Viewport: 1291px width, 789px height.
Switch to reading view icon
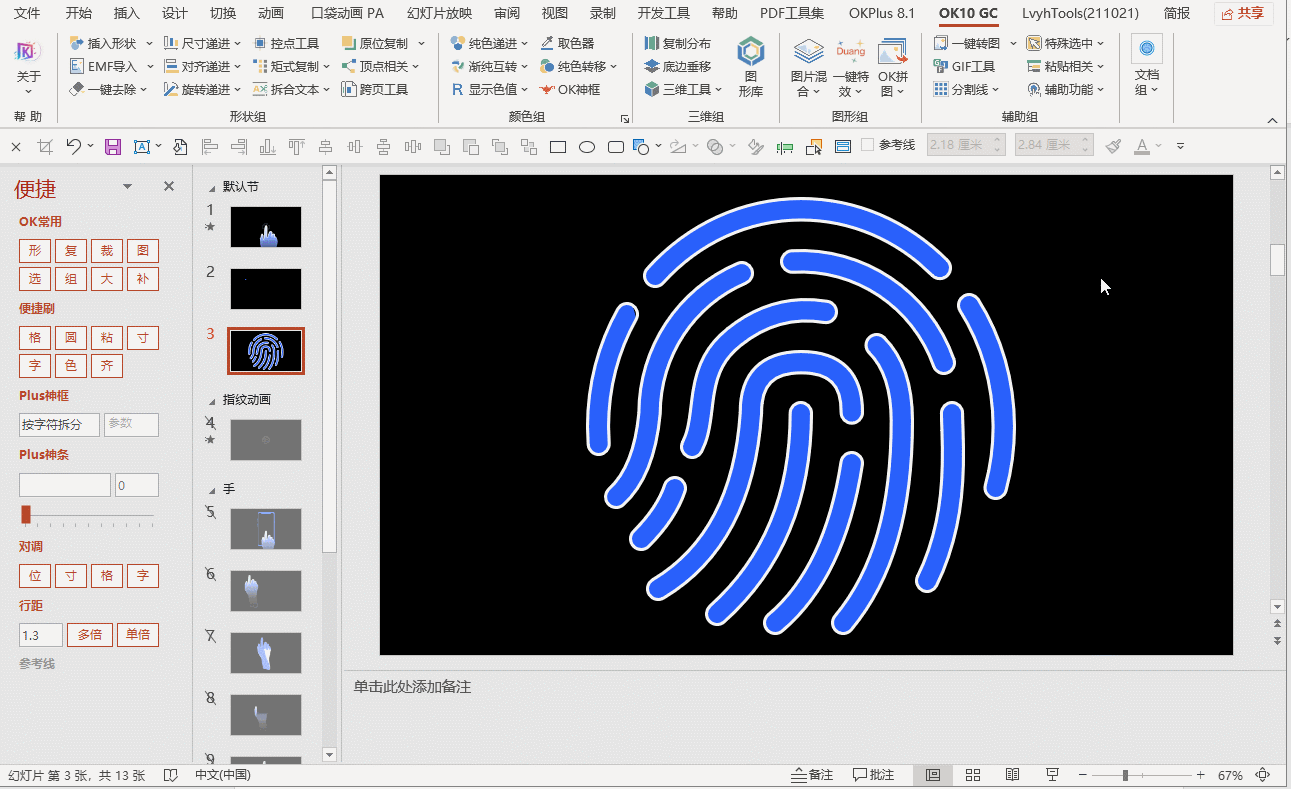pyautogui.click(x=1012, y=775)
